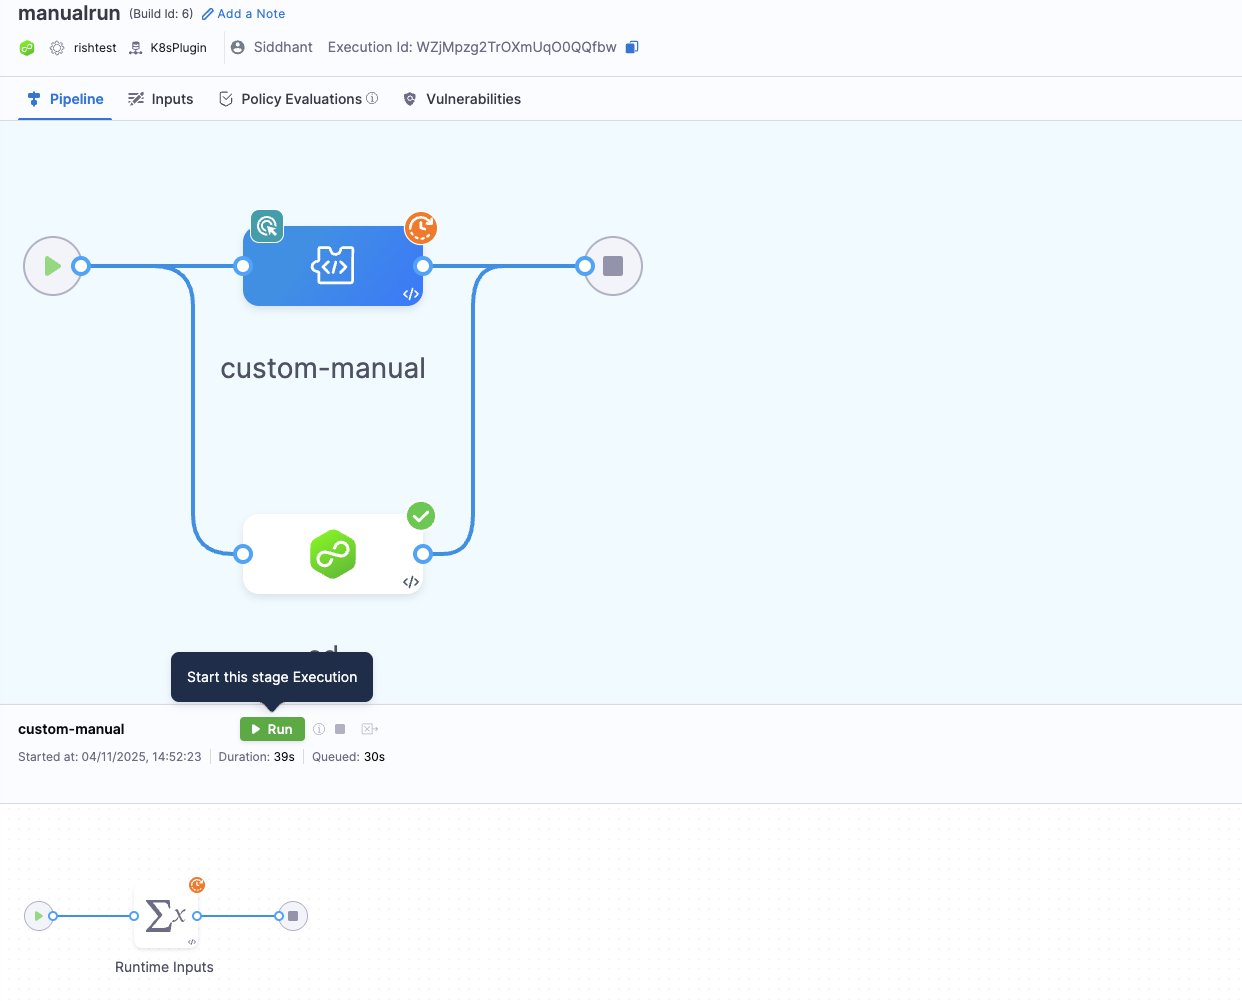Click the Policy Evaluations info icon
1242x1001 pixels.
372,98
